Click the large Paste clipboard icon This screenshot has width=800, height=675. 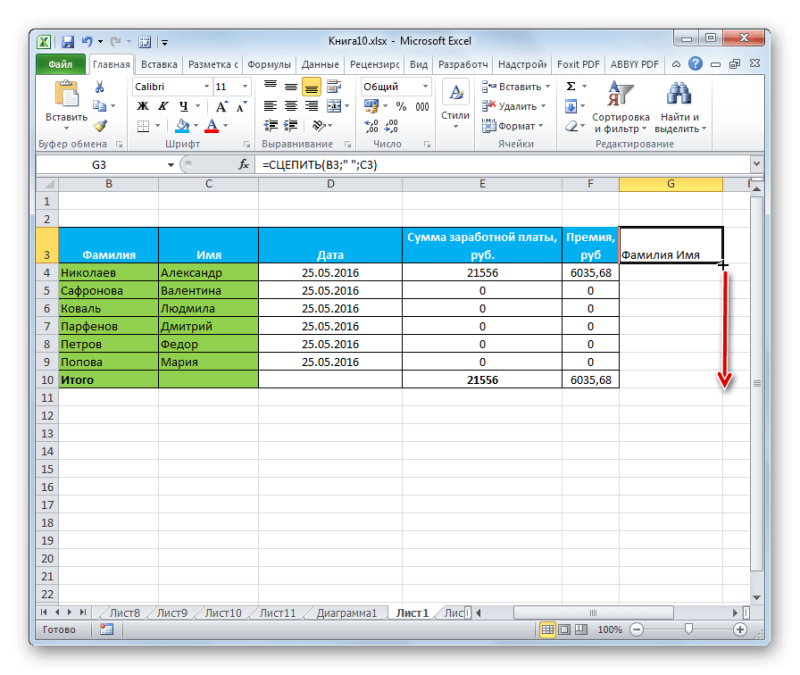(67, 94)
